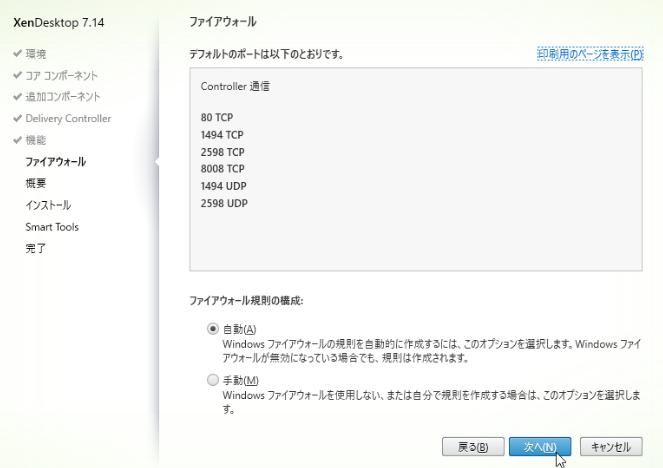The height and width of the screenshot is (468, 663).
Task: Select the 概要 step in the sidebar
Action: (x=36, y=183)
